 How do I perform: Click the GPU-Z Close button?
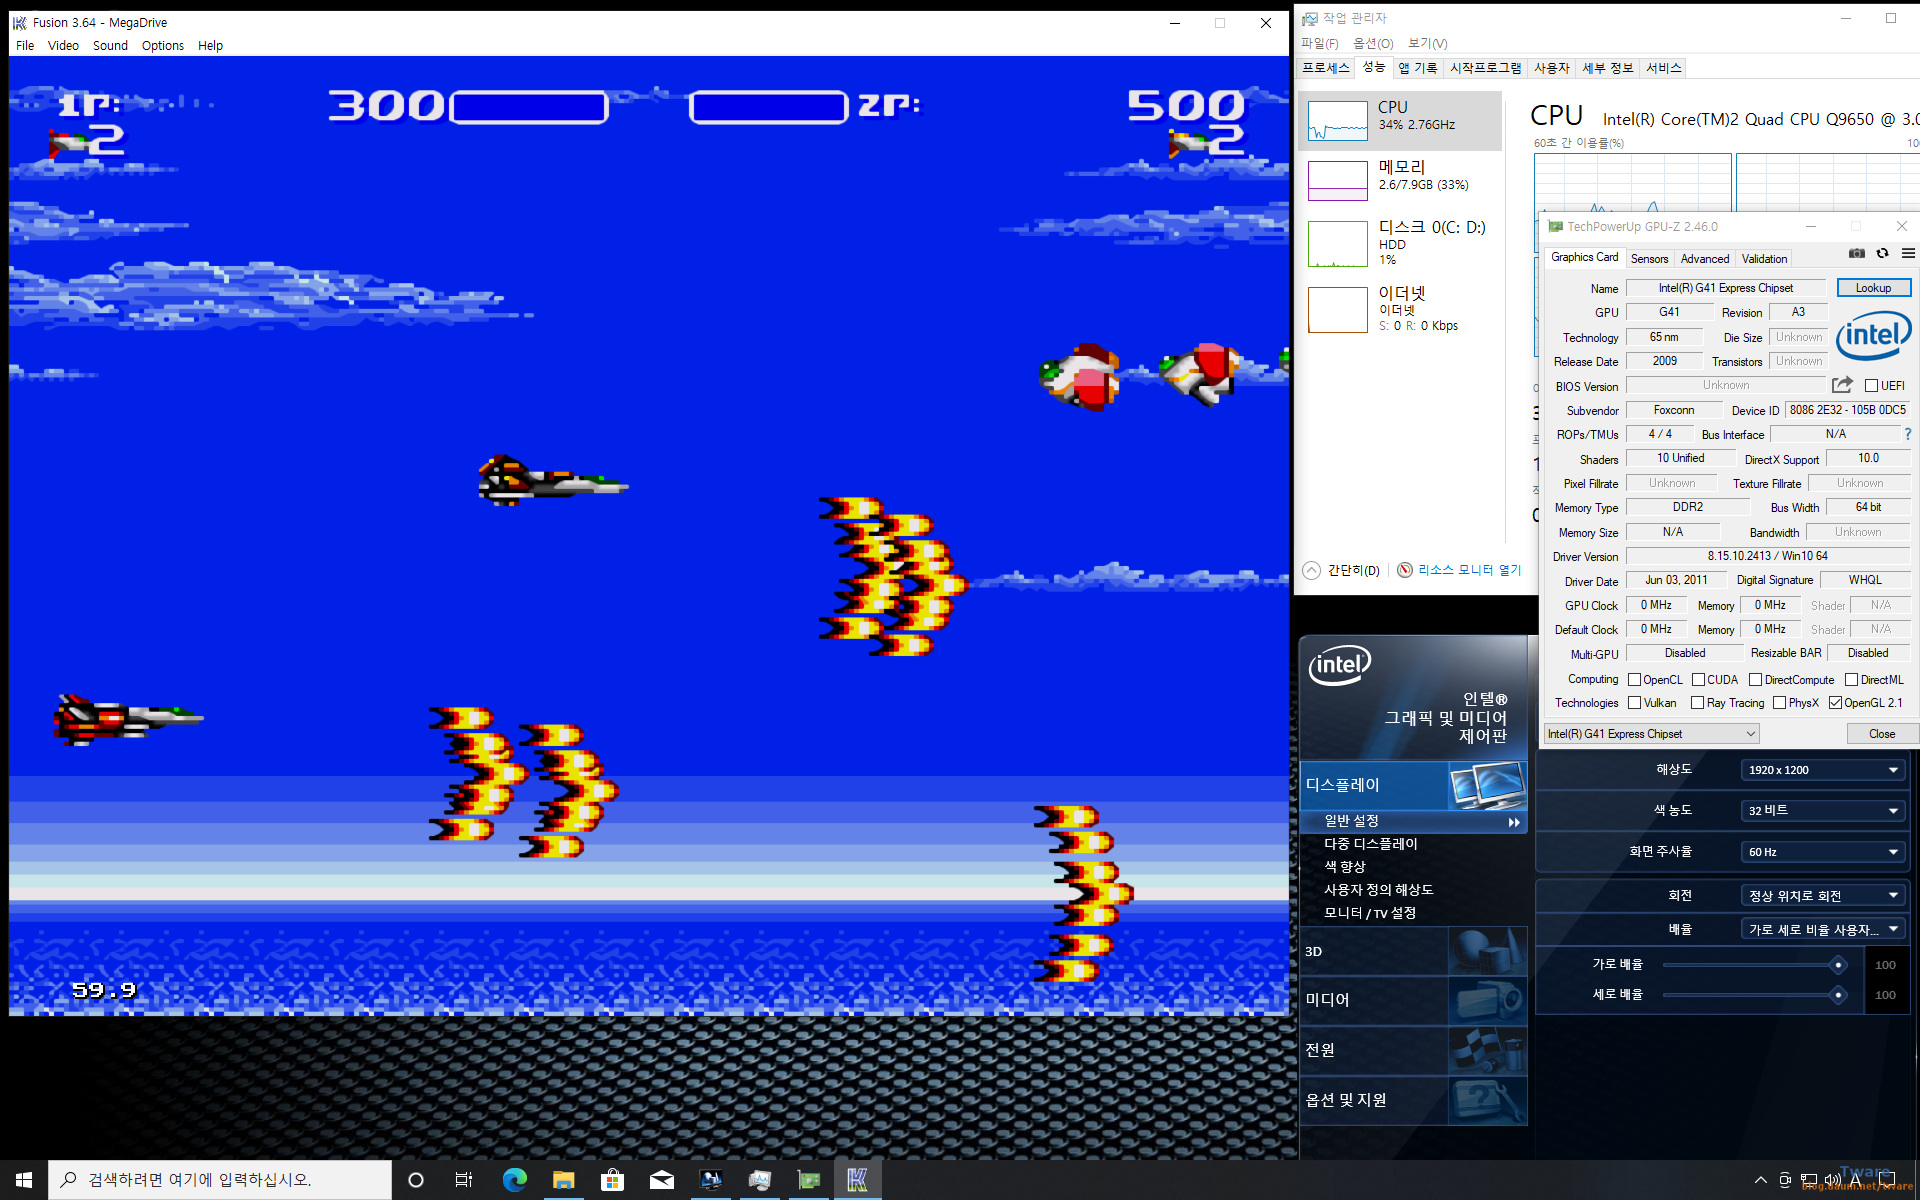1881,734
